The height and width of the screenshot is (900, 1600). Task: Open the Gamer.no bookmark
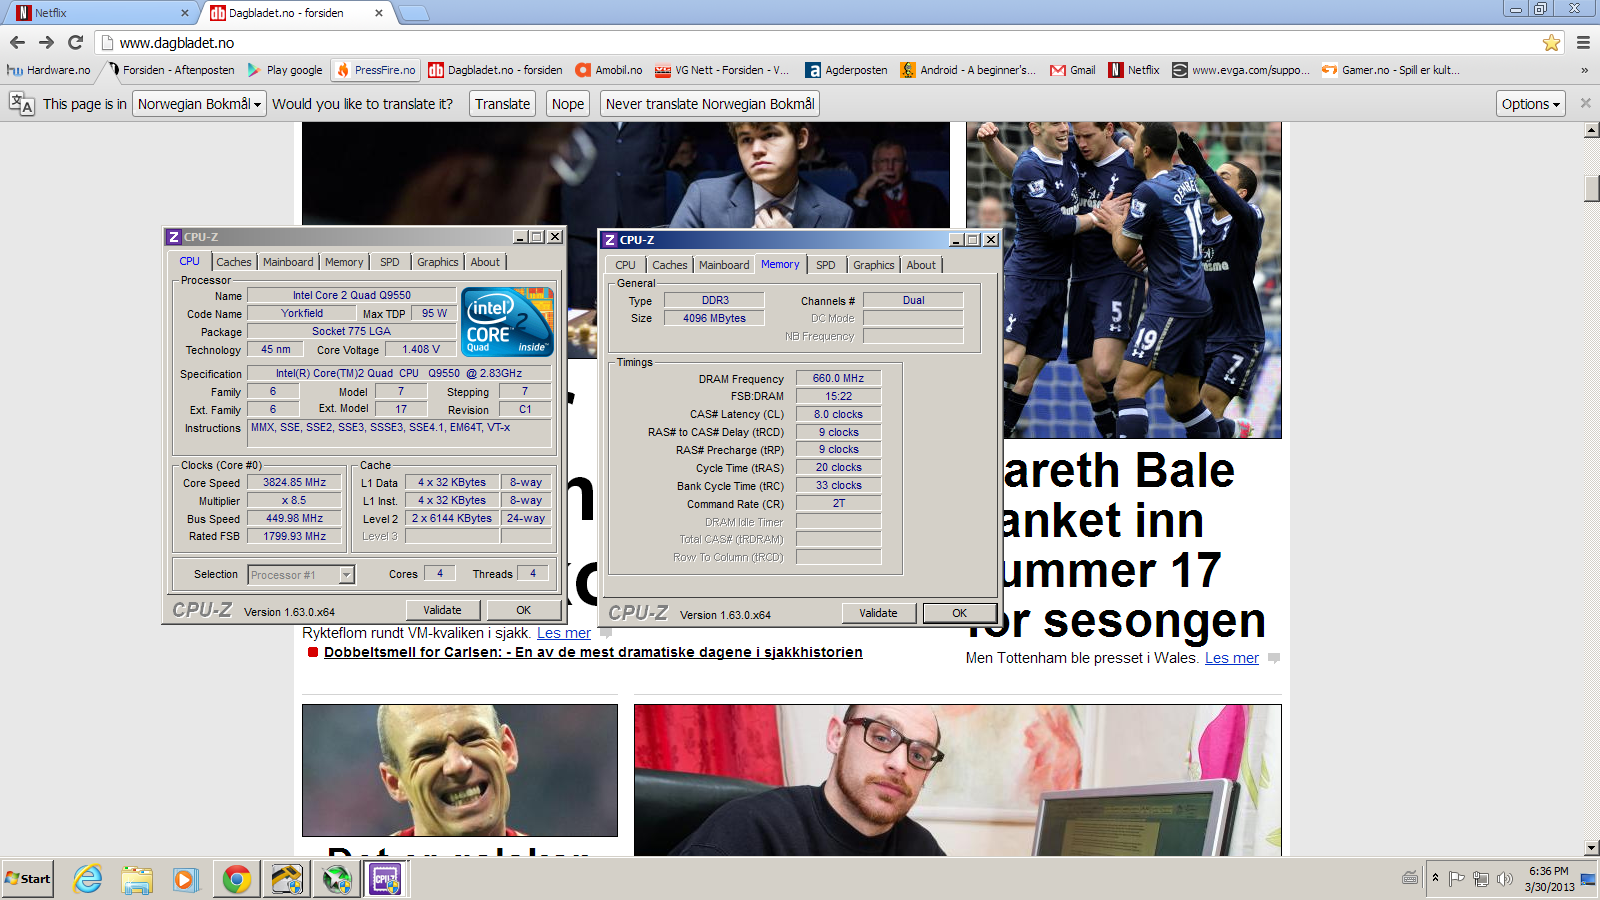(1390, 70)
